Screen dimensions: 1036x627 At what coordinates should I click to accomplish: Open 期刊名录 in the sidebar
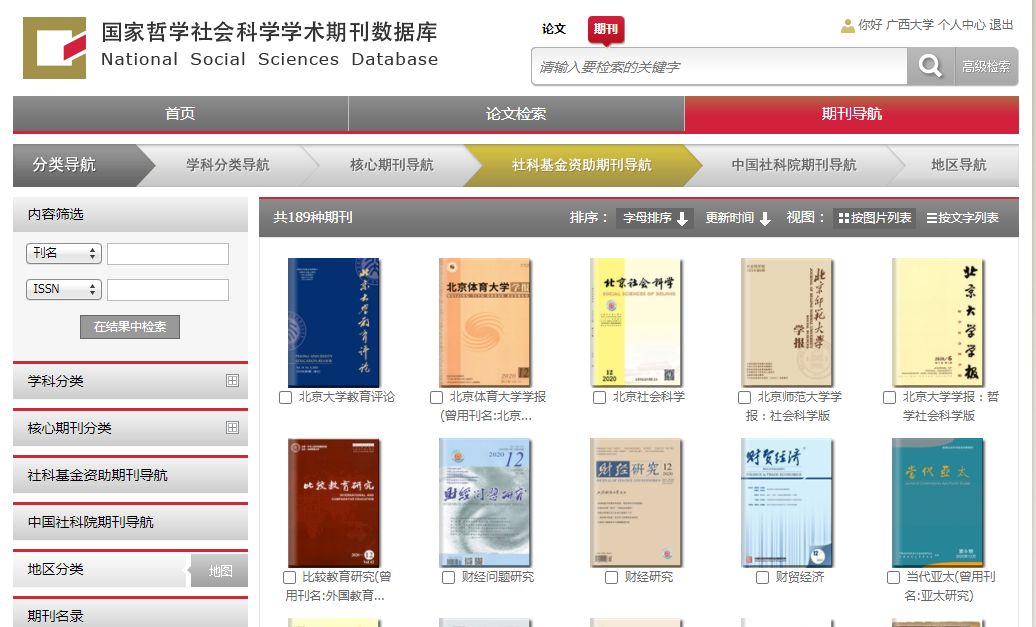point(130,614)
